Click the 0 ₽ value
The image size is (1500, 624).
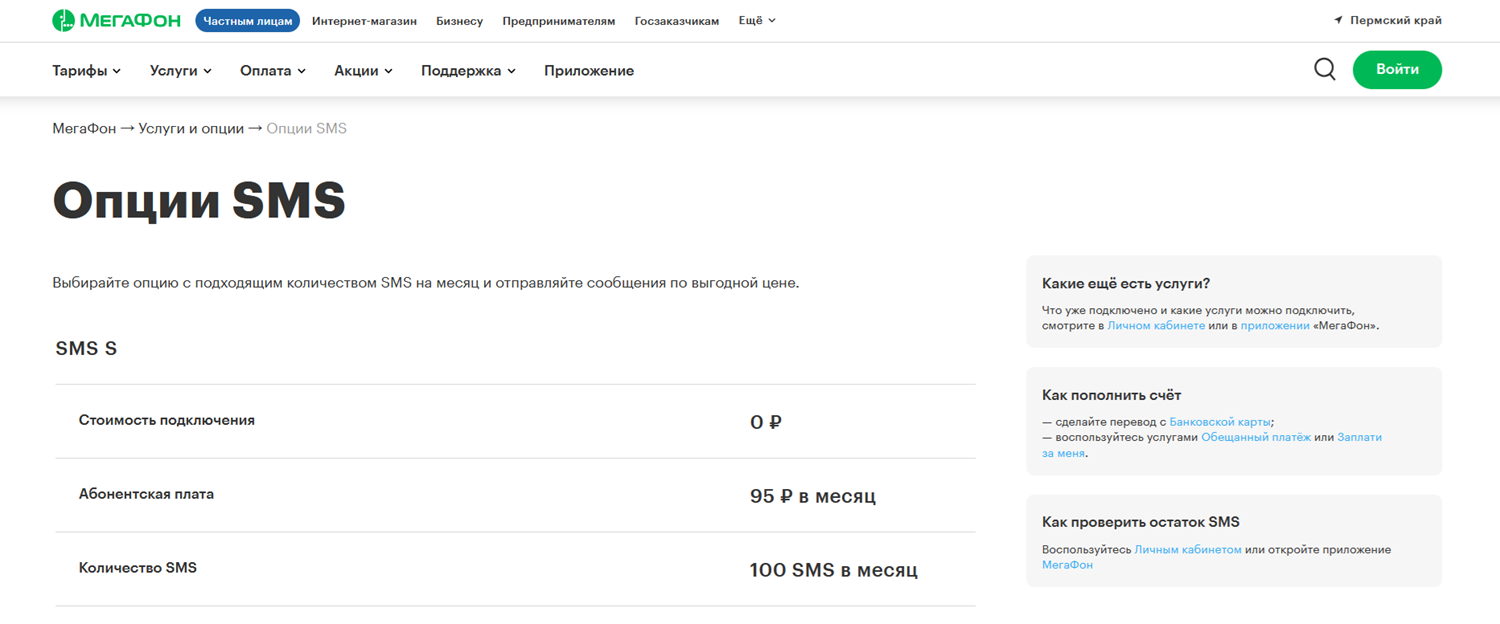point(766,422)
